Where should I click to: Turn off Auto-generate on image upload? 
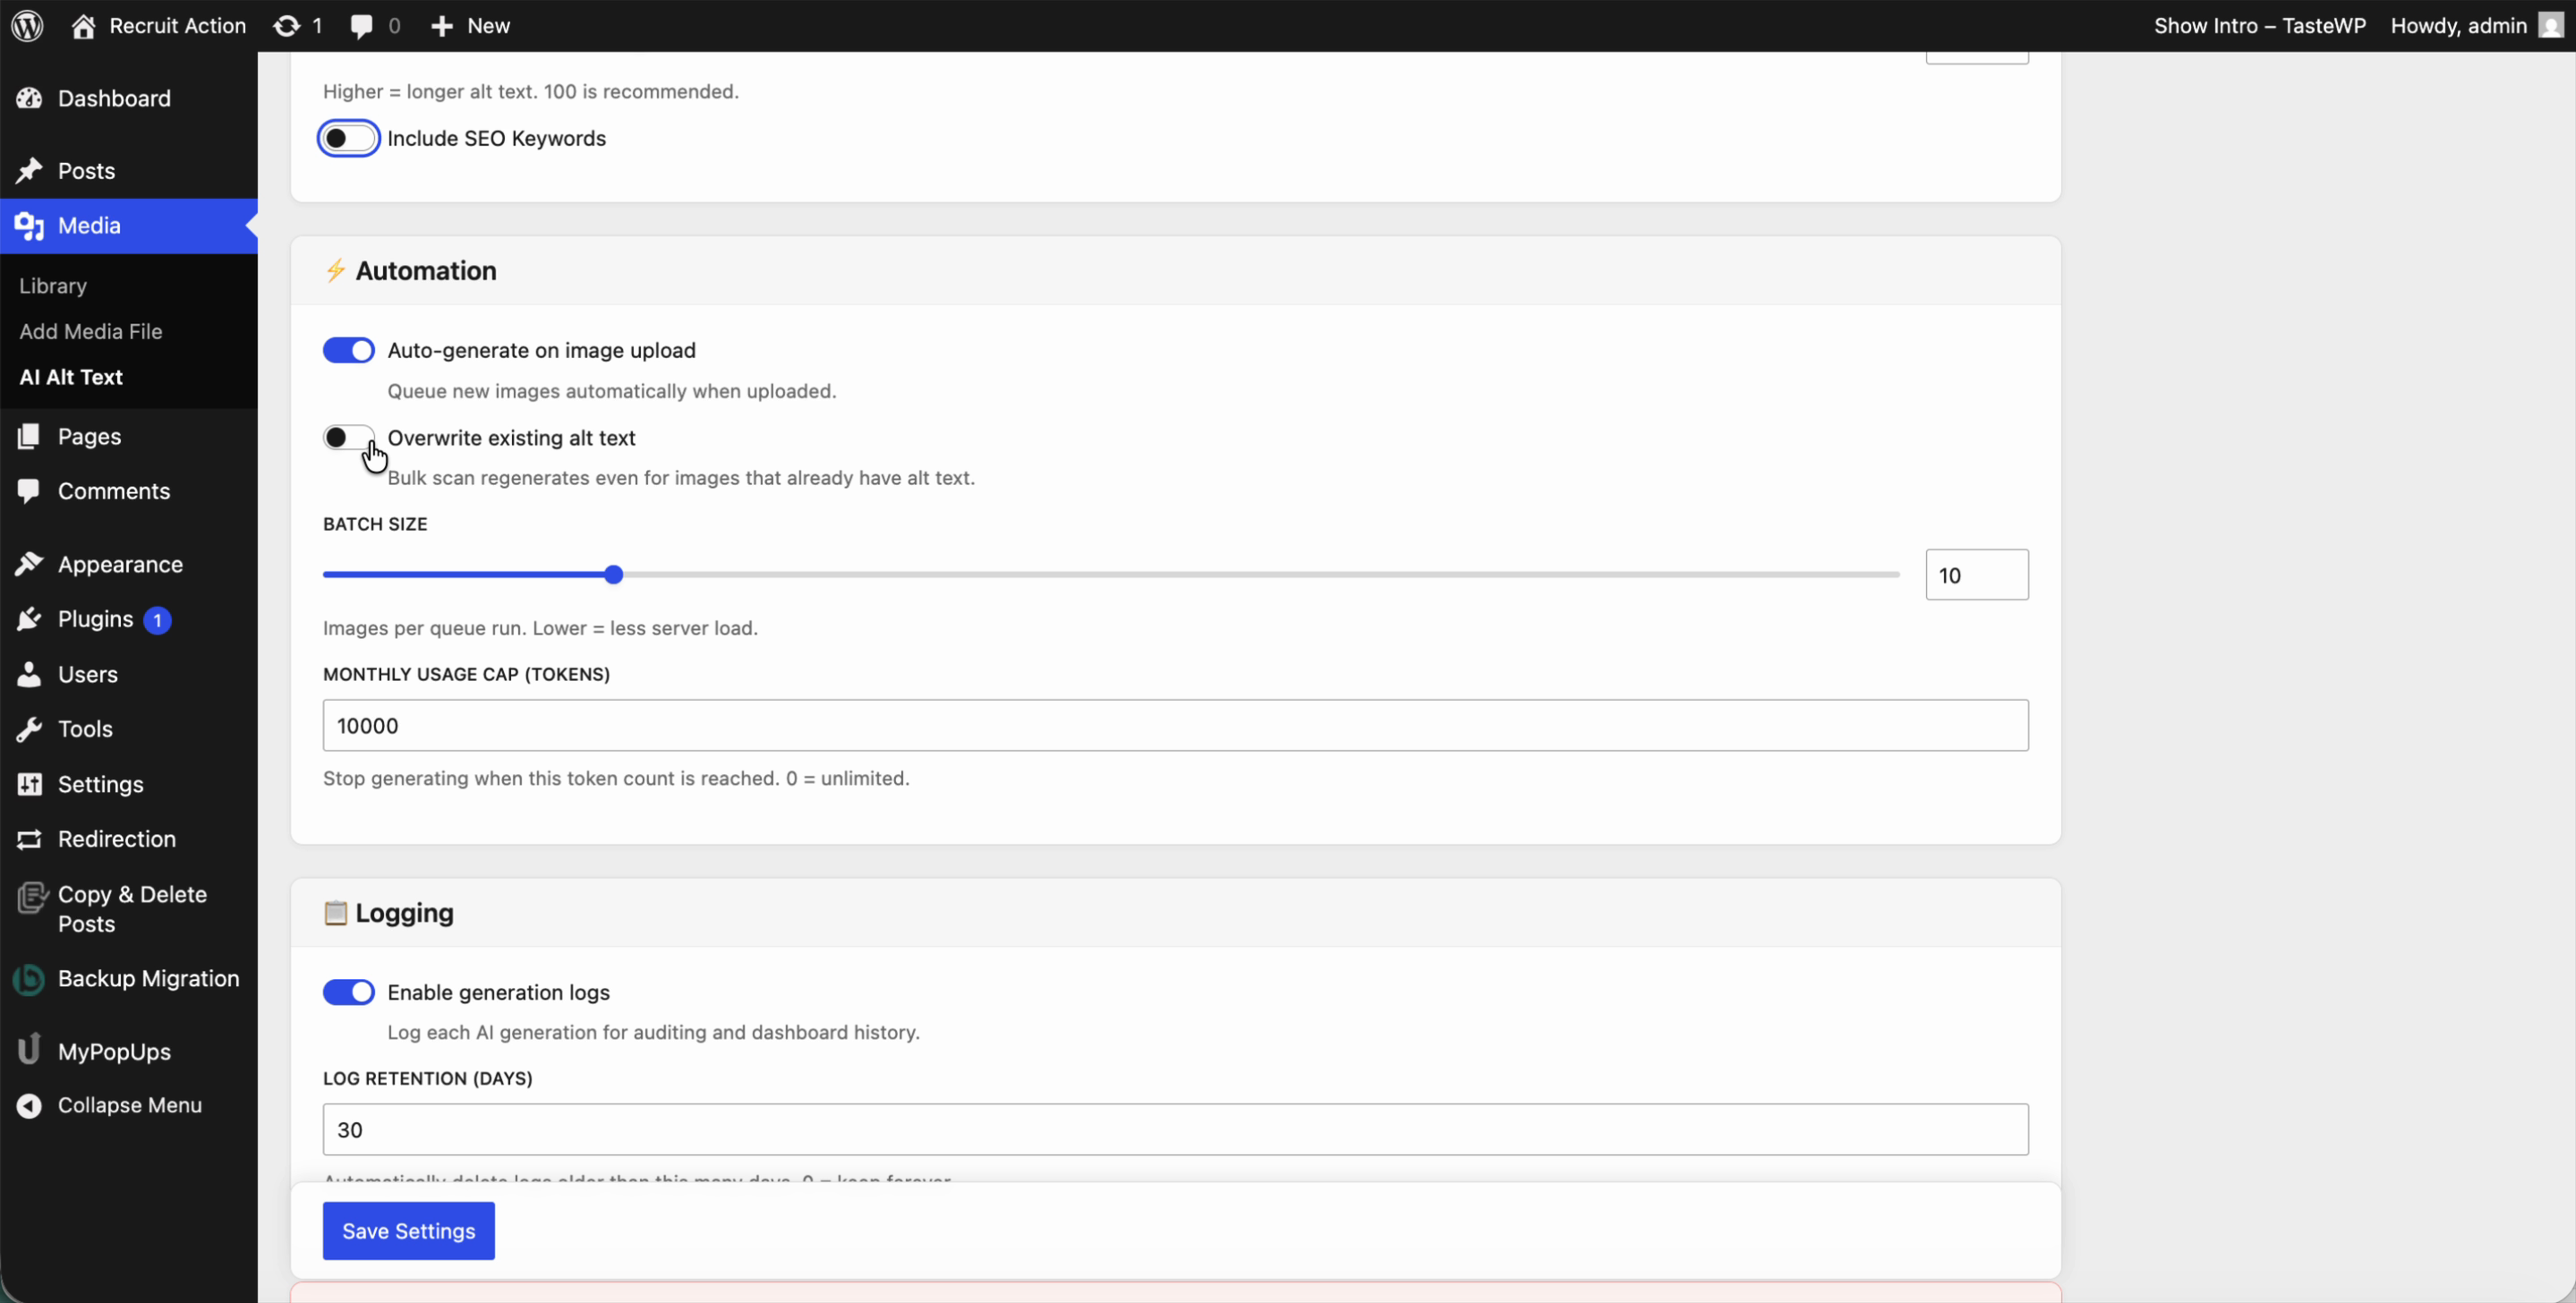pyautogui.click(x=347, y=349)
